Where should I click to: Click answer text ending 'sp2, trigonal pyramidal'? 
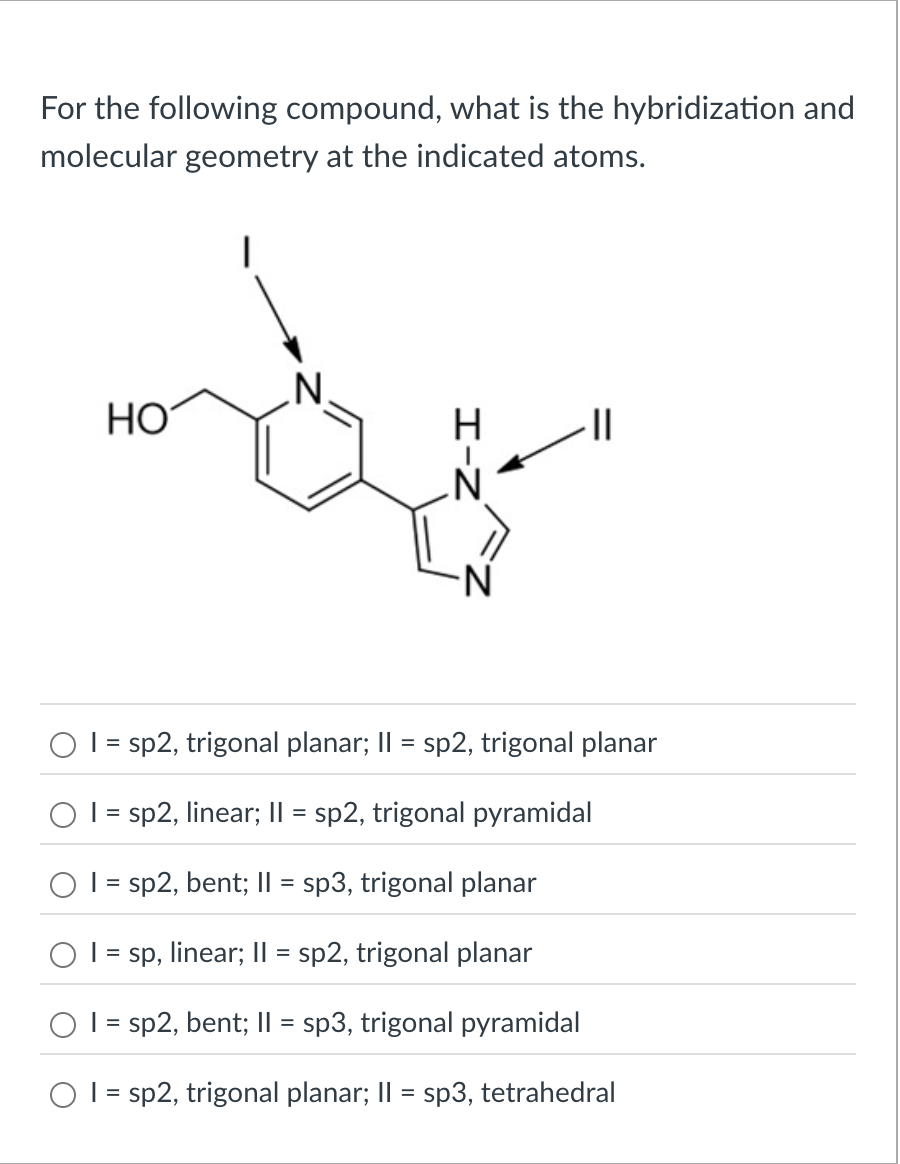click(340, 812)
